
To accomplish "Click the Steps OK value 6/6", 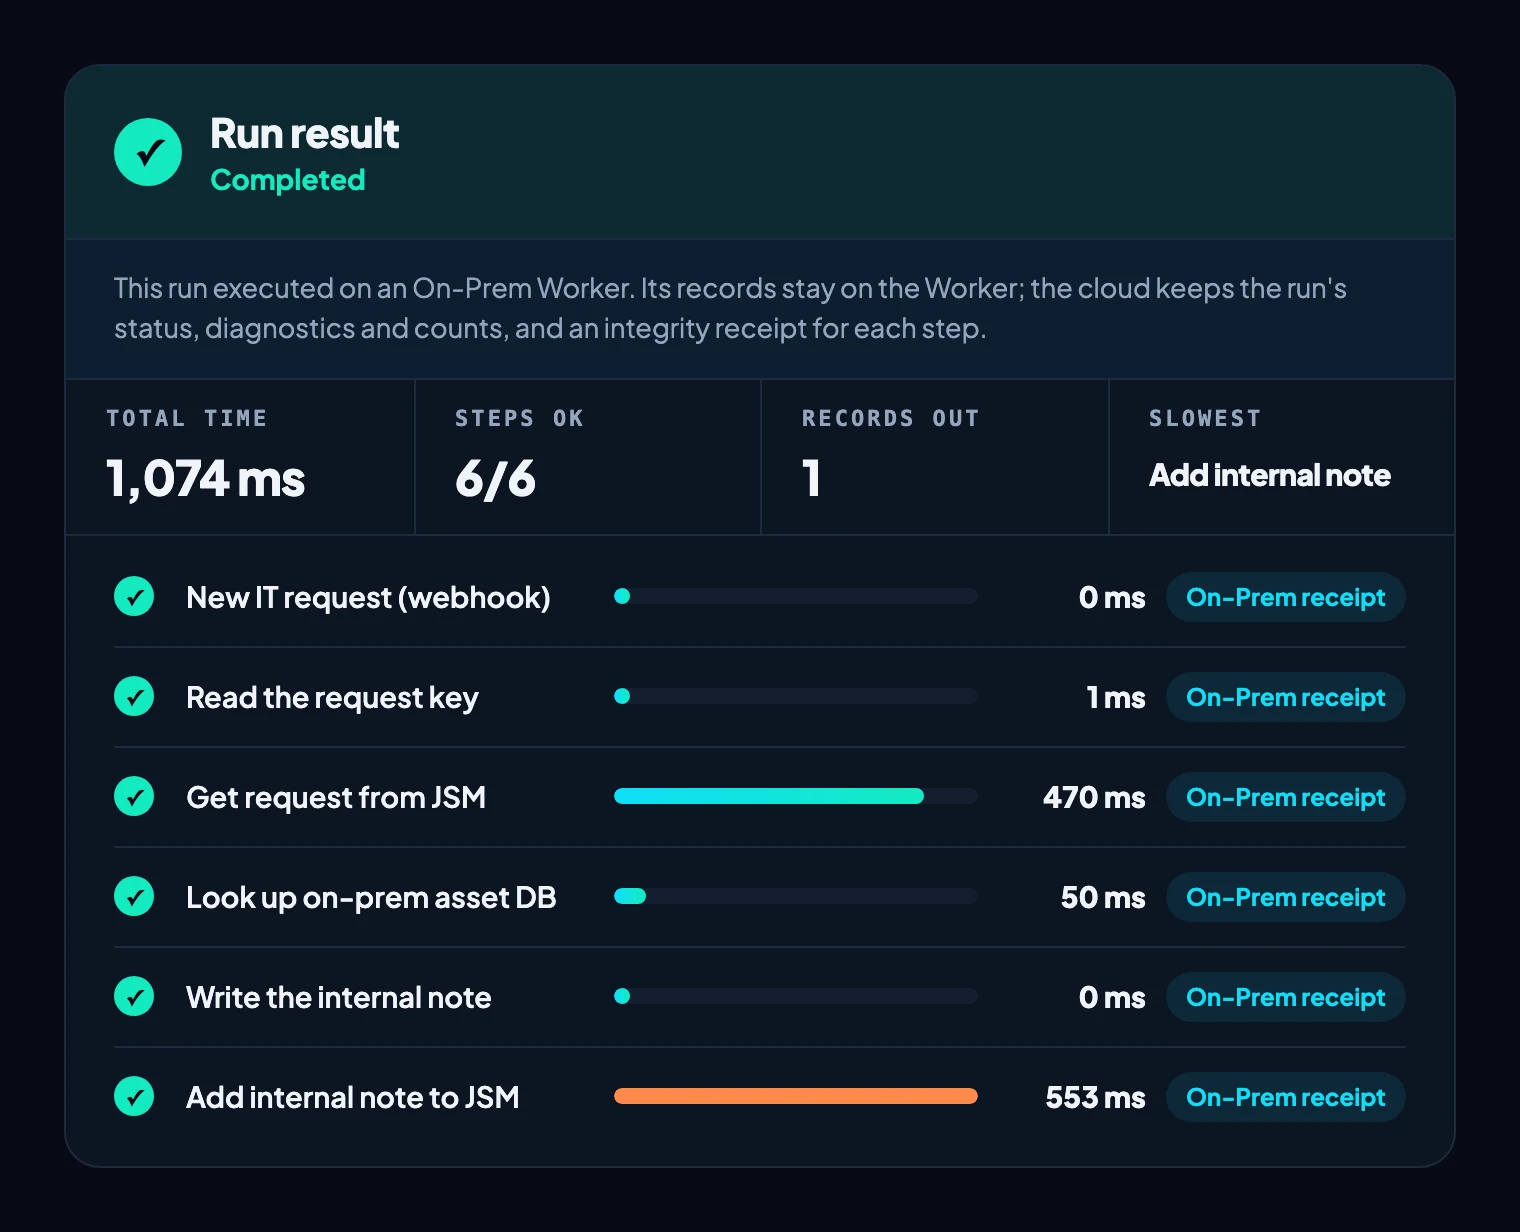I will pos(495,478).
